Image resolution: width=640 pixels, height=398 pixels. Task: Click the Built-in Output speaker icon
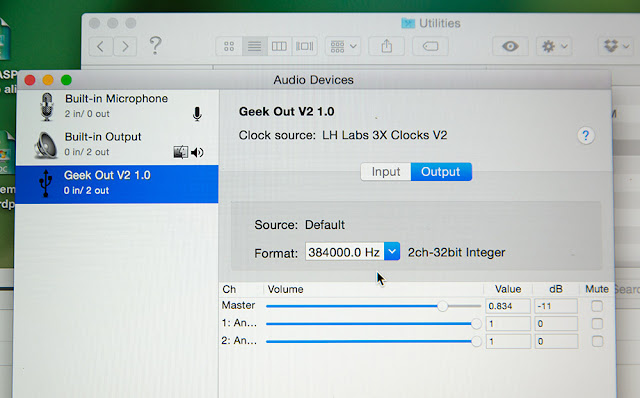pyautogui.click(x=46, y=145)
